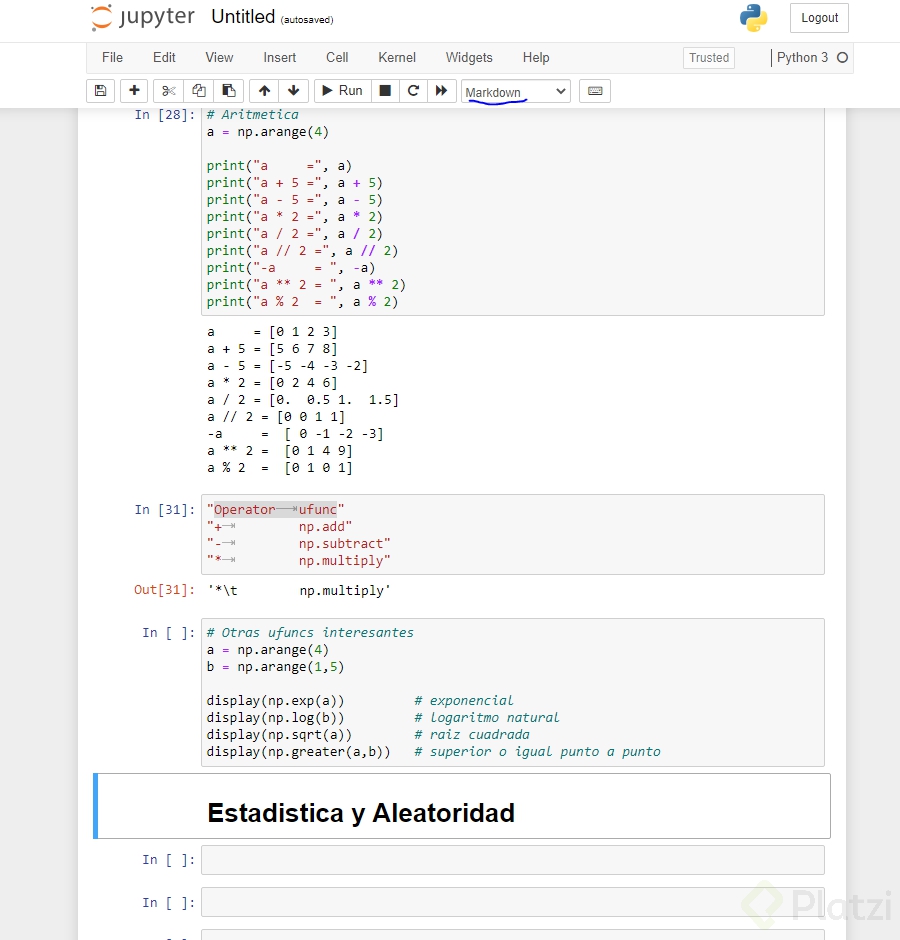Insert a new cell with the plus icon
The width and height of the screenshot is (900, 940).
click(x=134, y=90)
